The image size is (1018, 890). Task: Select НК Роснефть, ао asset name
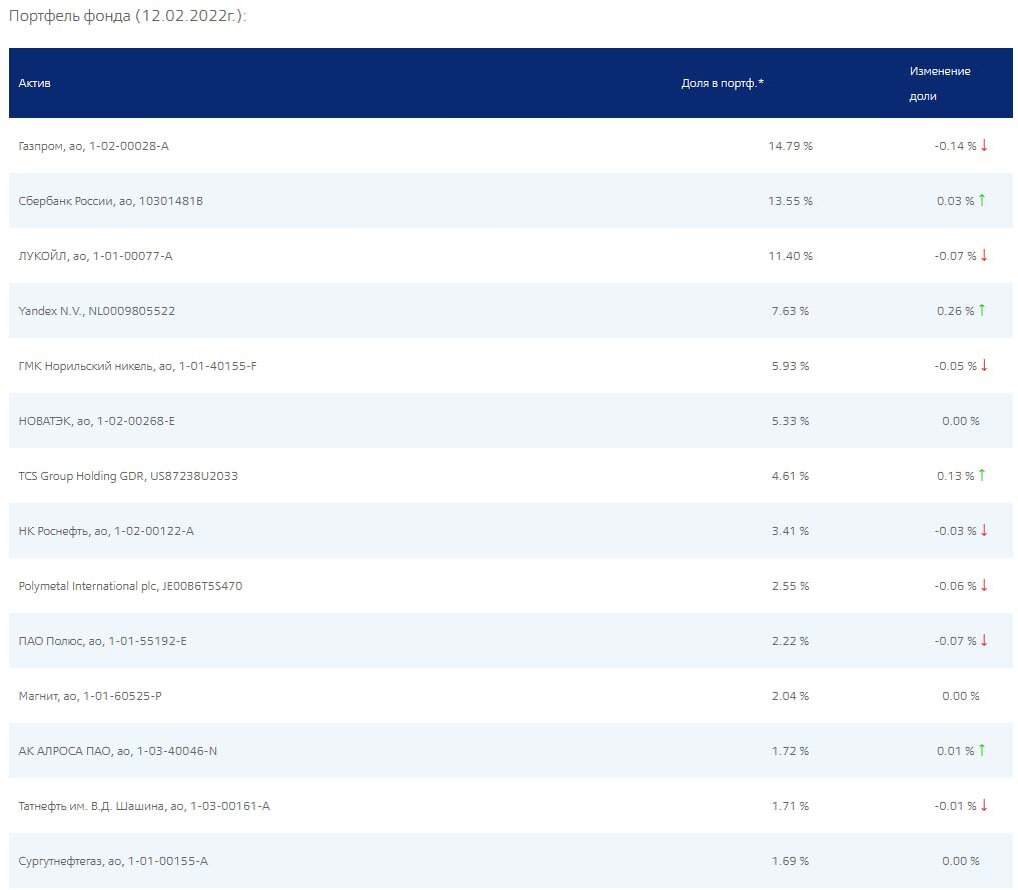click(106, 531)
